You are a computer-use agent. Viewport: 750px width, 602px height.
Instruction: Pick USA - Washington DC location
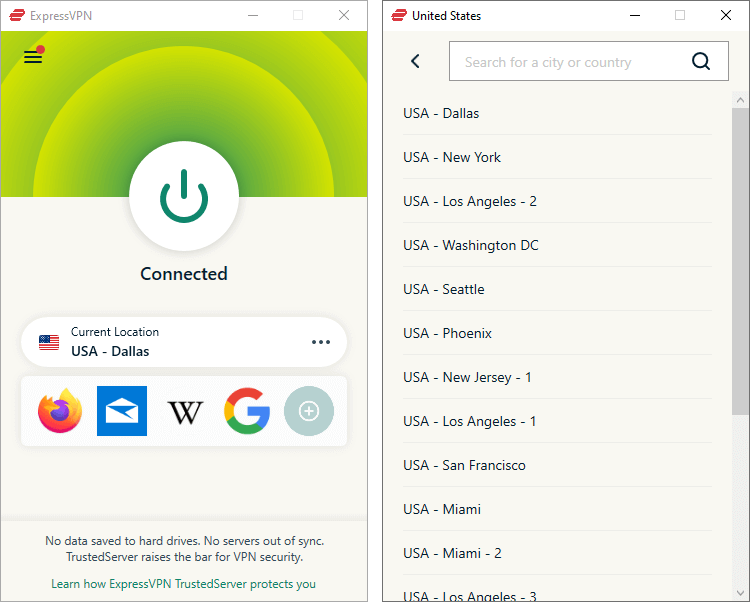coord(557,245)
